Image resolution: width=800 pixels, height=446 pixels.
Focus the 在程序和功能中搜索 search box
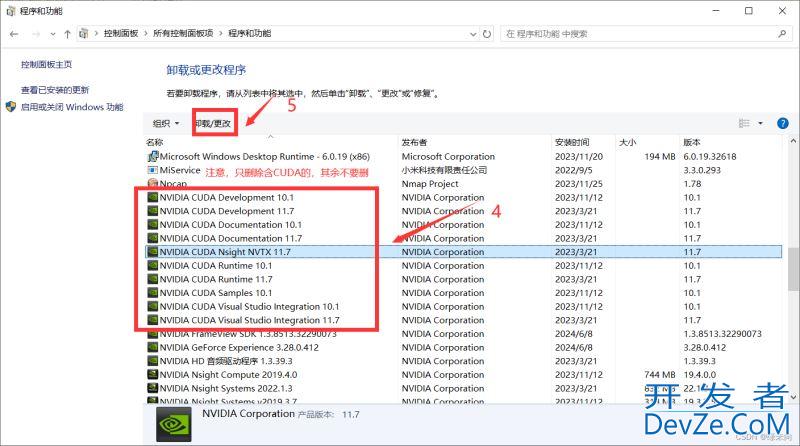pos(645,34)
